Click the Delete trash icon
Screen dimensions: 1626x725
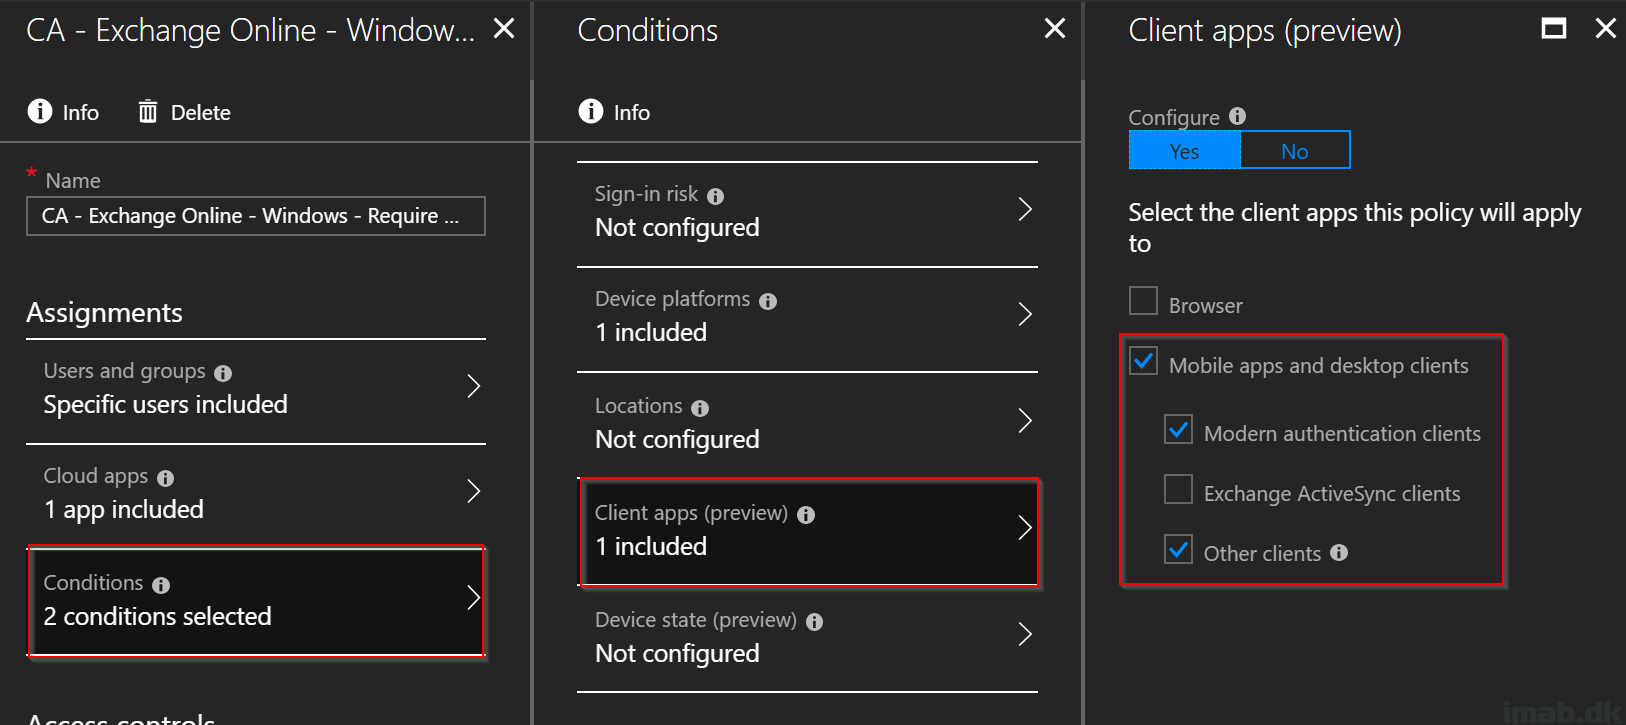[x=148, y=111]
